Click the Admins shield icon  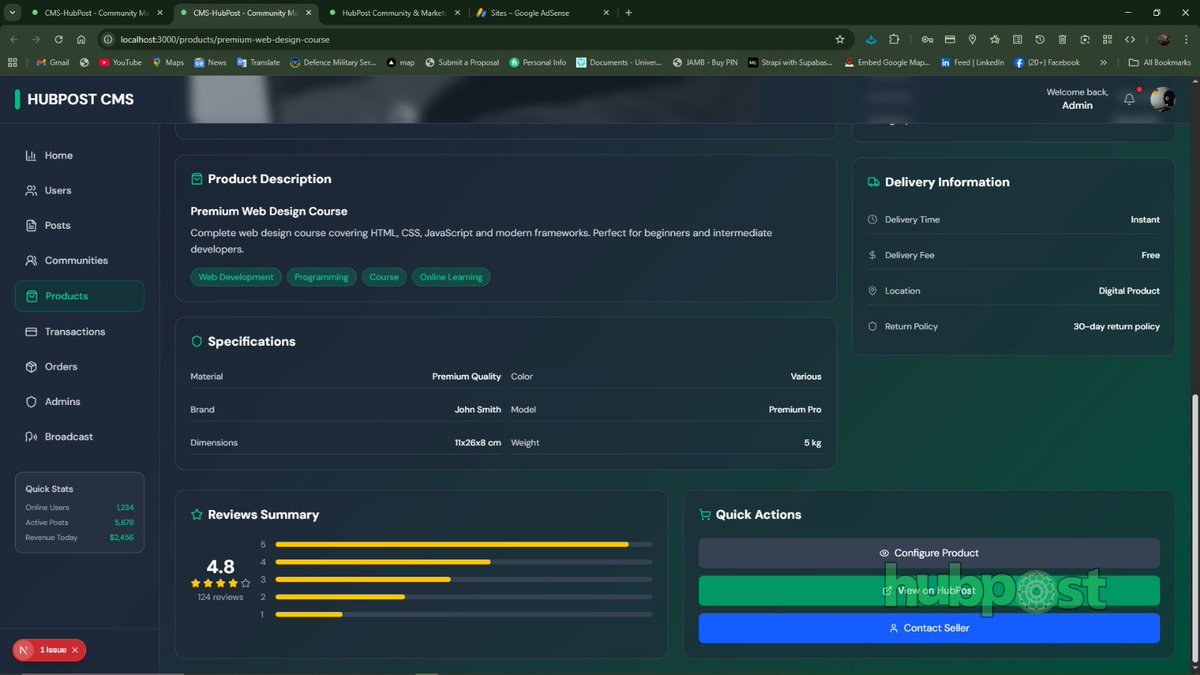(x=31, y=401)
